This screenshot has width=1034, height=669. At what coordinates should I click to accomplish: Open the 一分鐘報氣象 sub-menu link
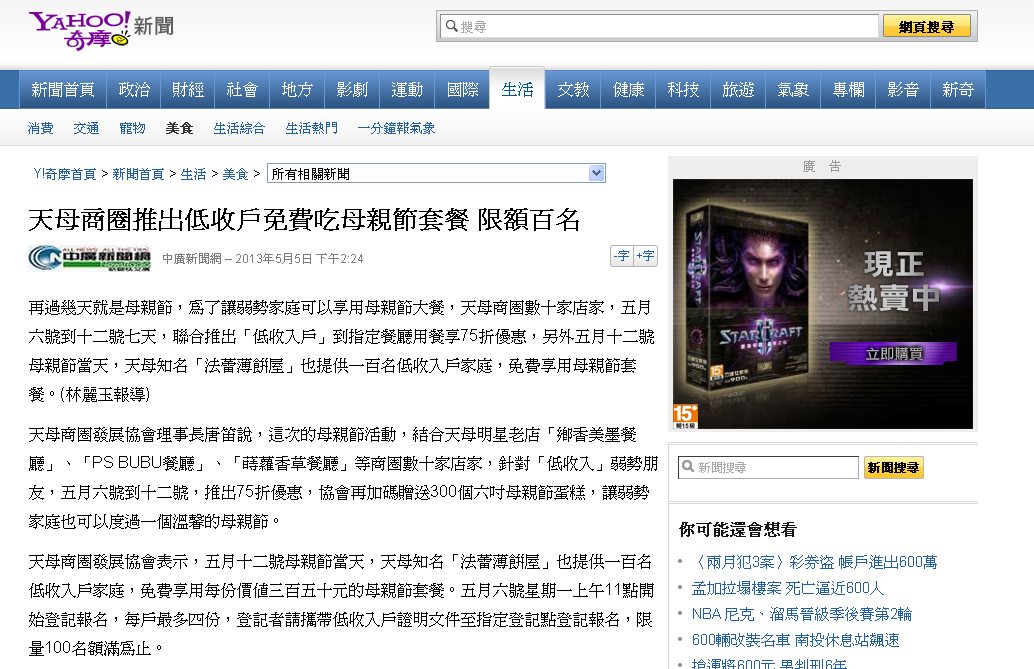click(396, 128)
